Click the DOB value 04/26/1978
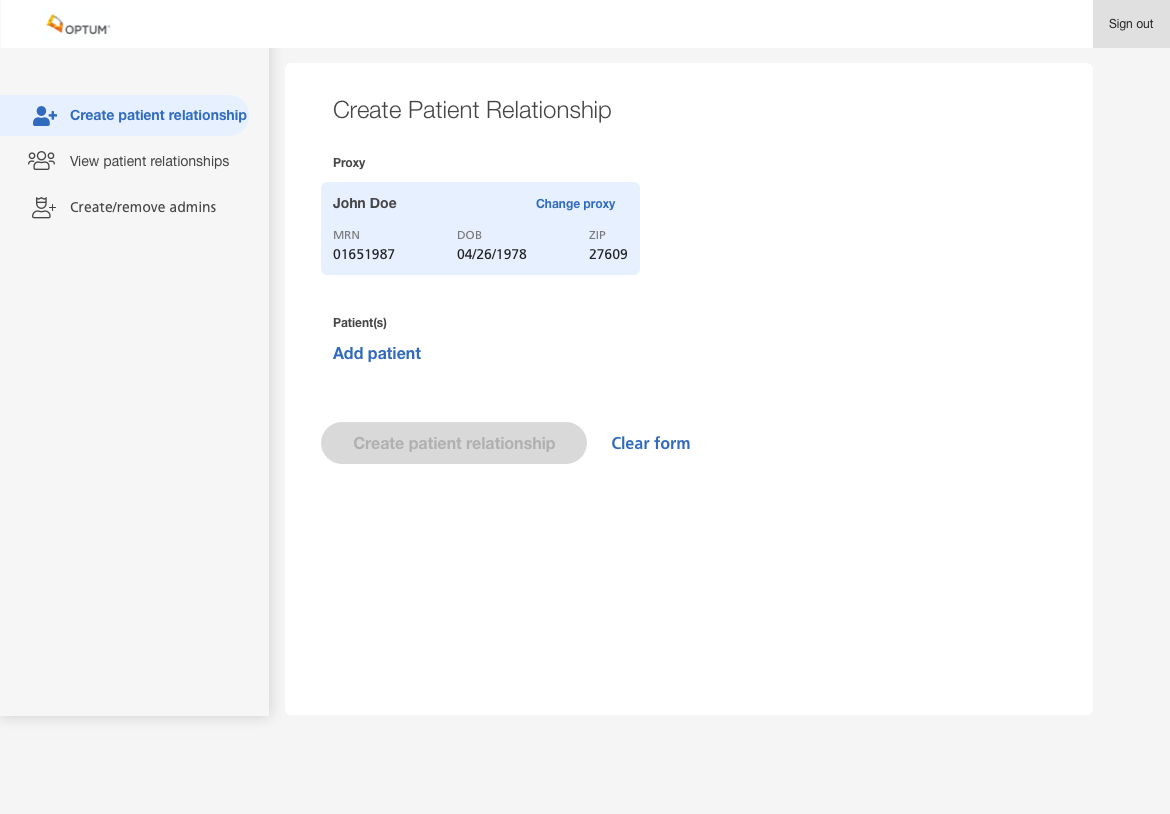 click(x=491, y=254)
